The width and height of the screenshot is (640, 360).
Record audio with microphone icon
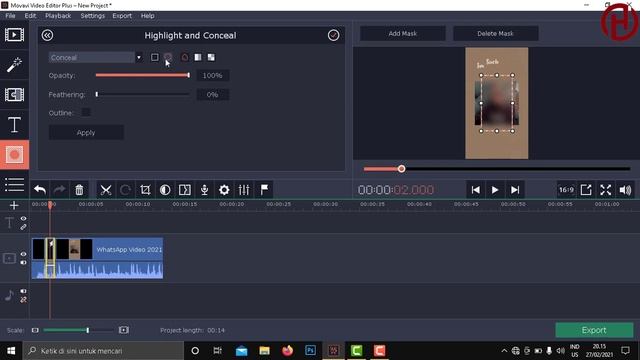pyautogui.click(x=204, y=190)
